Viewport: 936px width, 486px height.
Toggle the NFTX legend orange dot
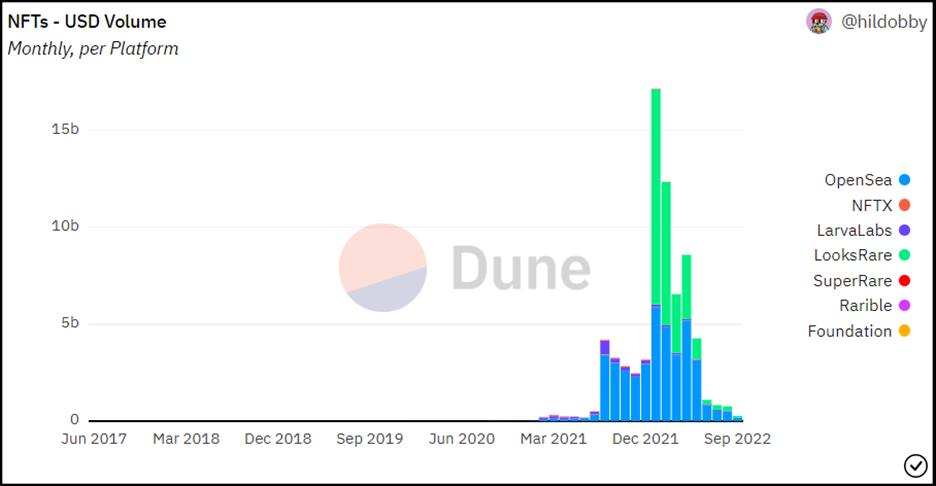904,205
